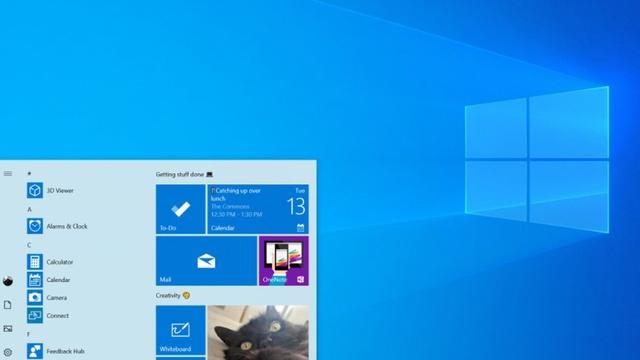Open the cat photo tile
This screenshot has width=640, height=360.
point(258,332)
